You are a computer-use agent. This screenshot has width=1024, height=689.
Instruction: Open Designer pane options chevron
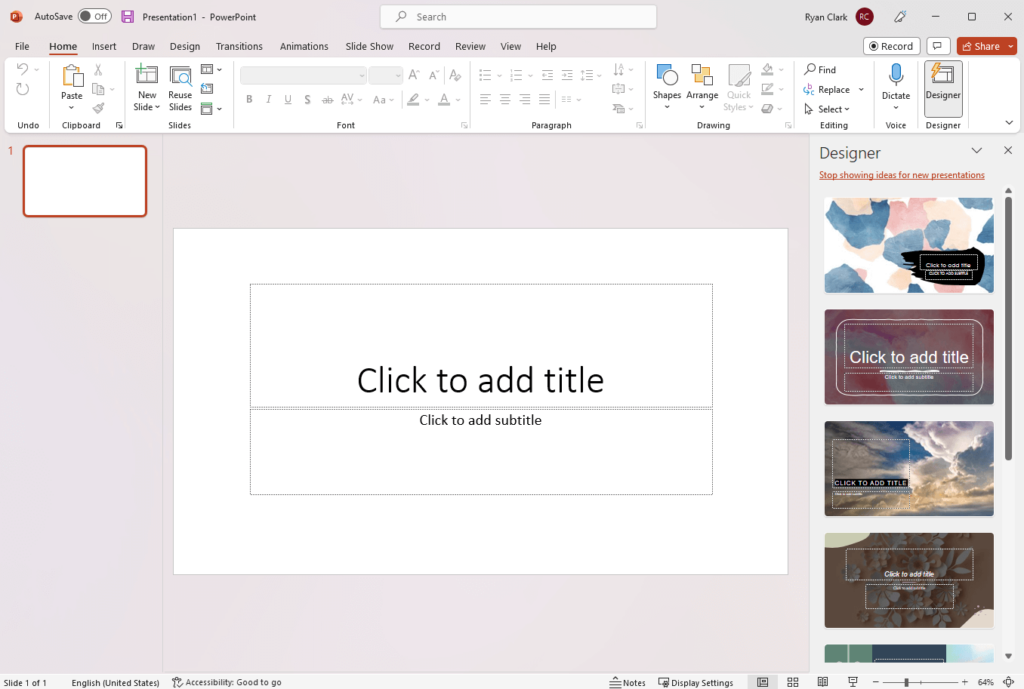(x=976, y=150)
